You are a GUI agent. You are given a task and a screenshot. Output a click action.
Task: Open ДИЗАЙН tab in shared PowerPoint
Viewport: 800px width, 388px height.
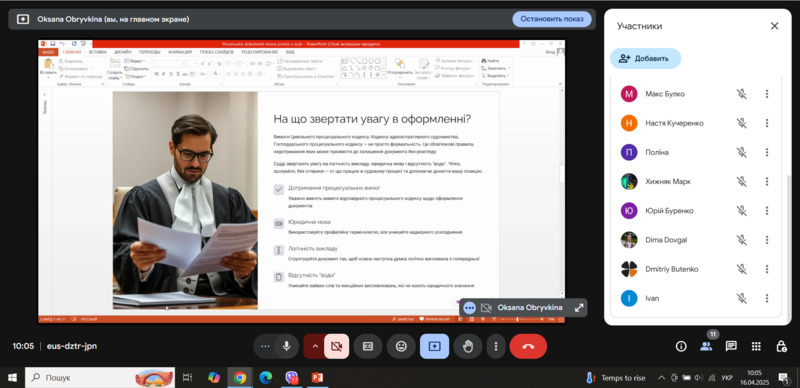[122, 52]
